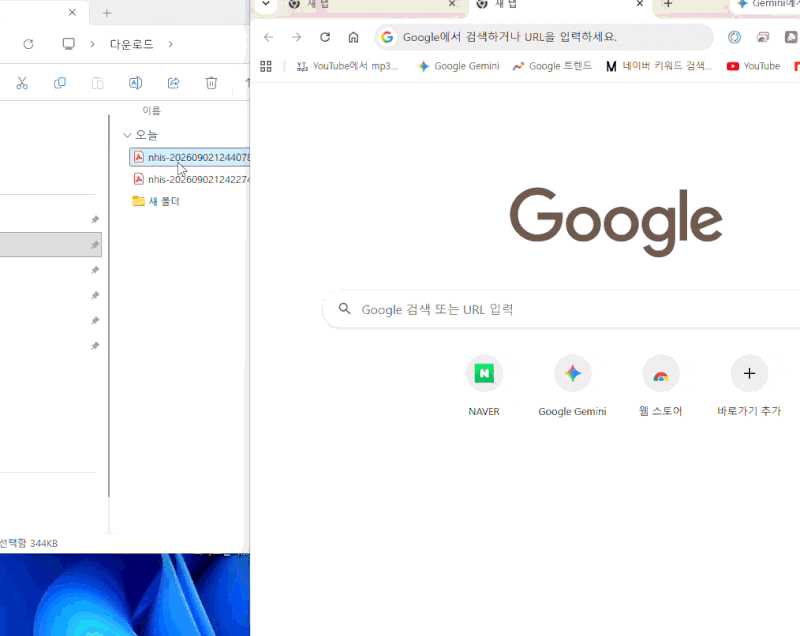Sort the file list by the 이름 column header

coord(152,110)
